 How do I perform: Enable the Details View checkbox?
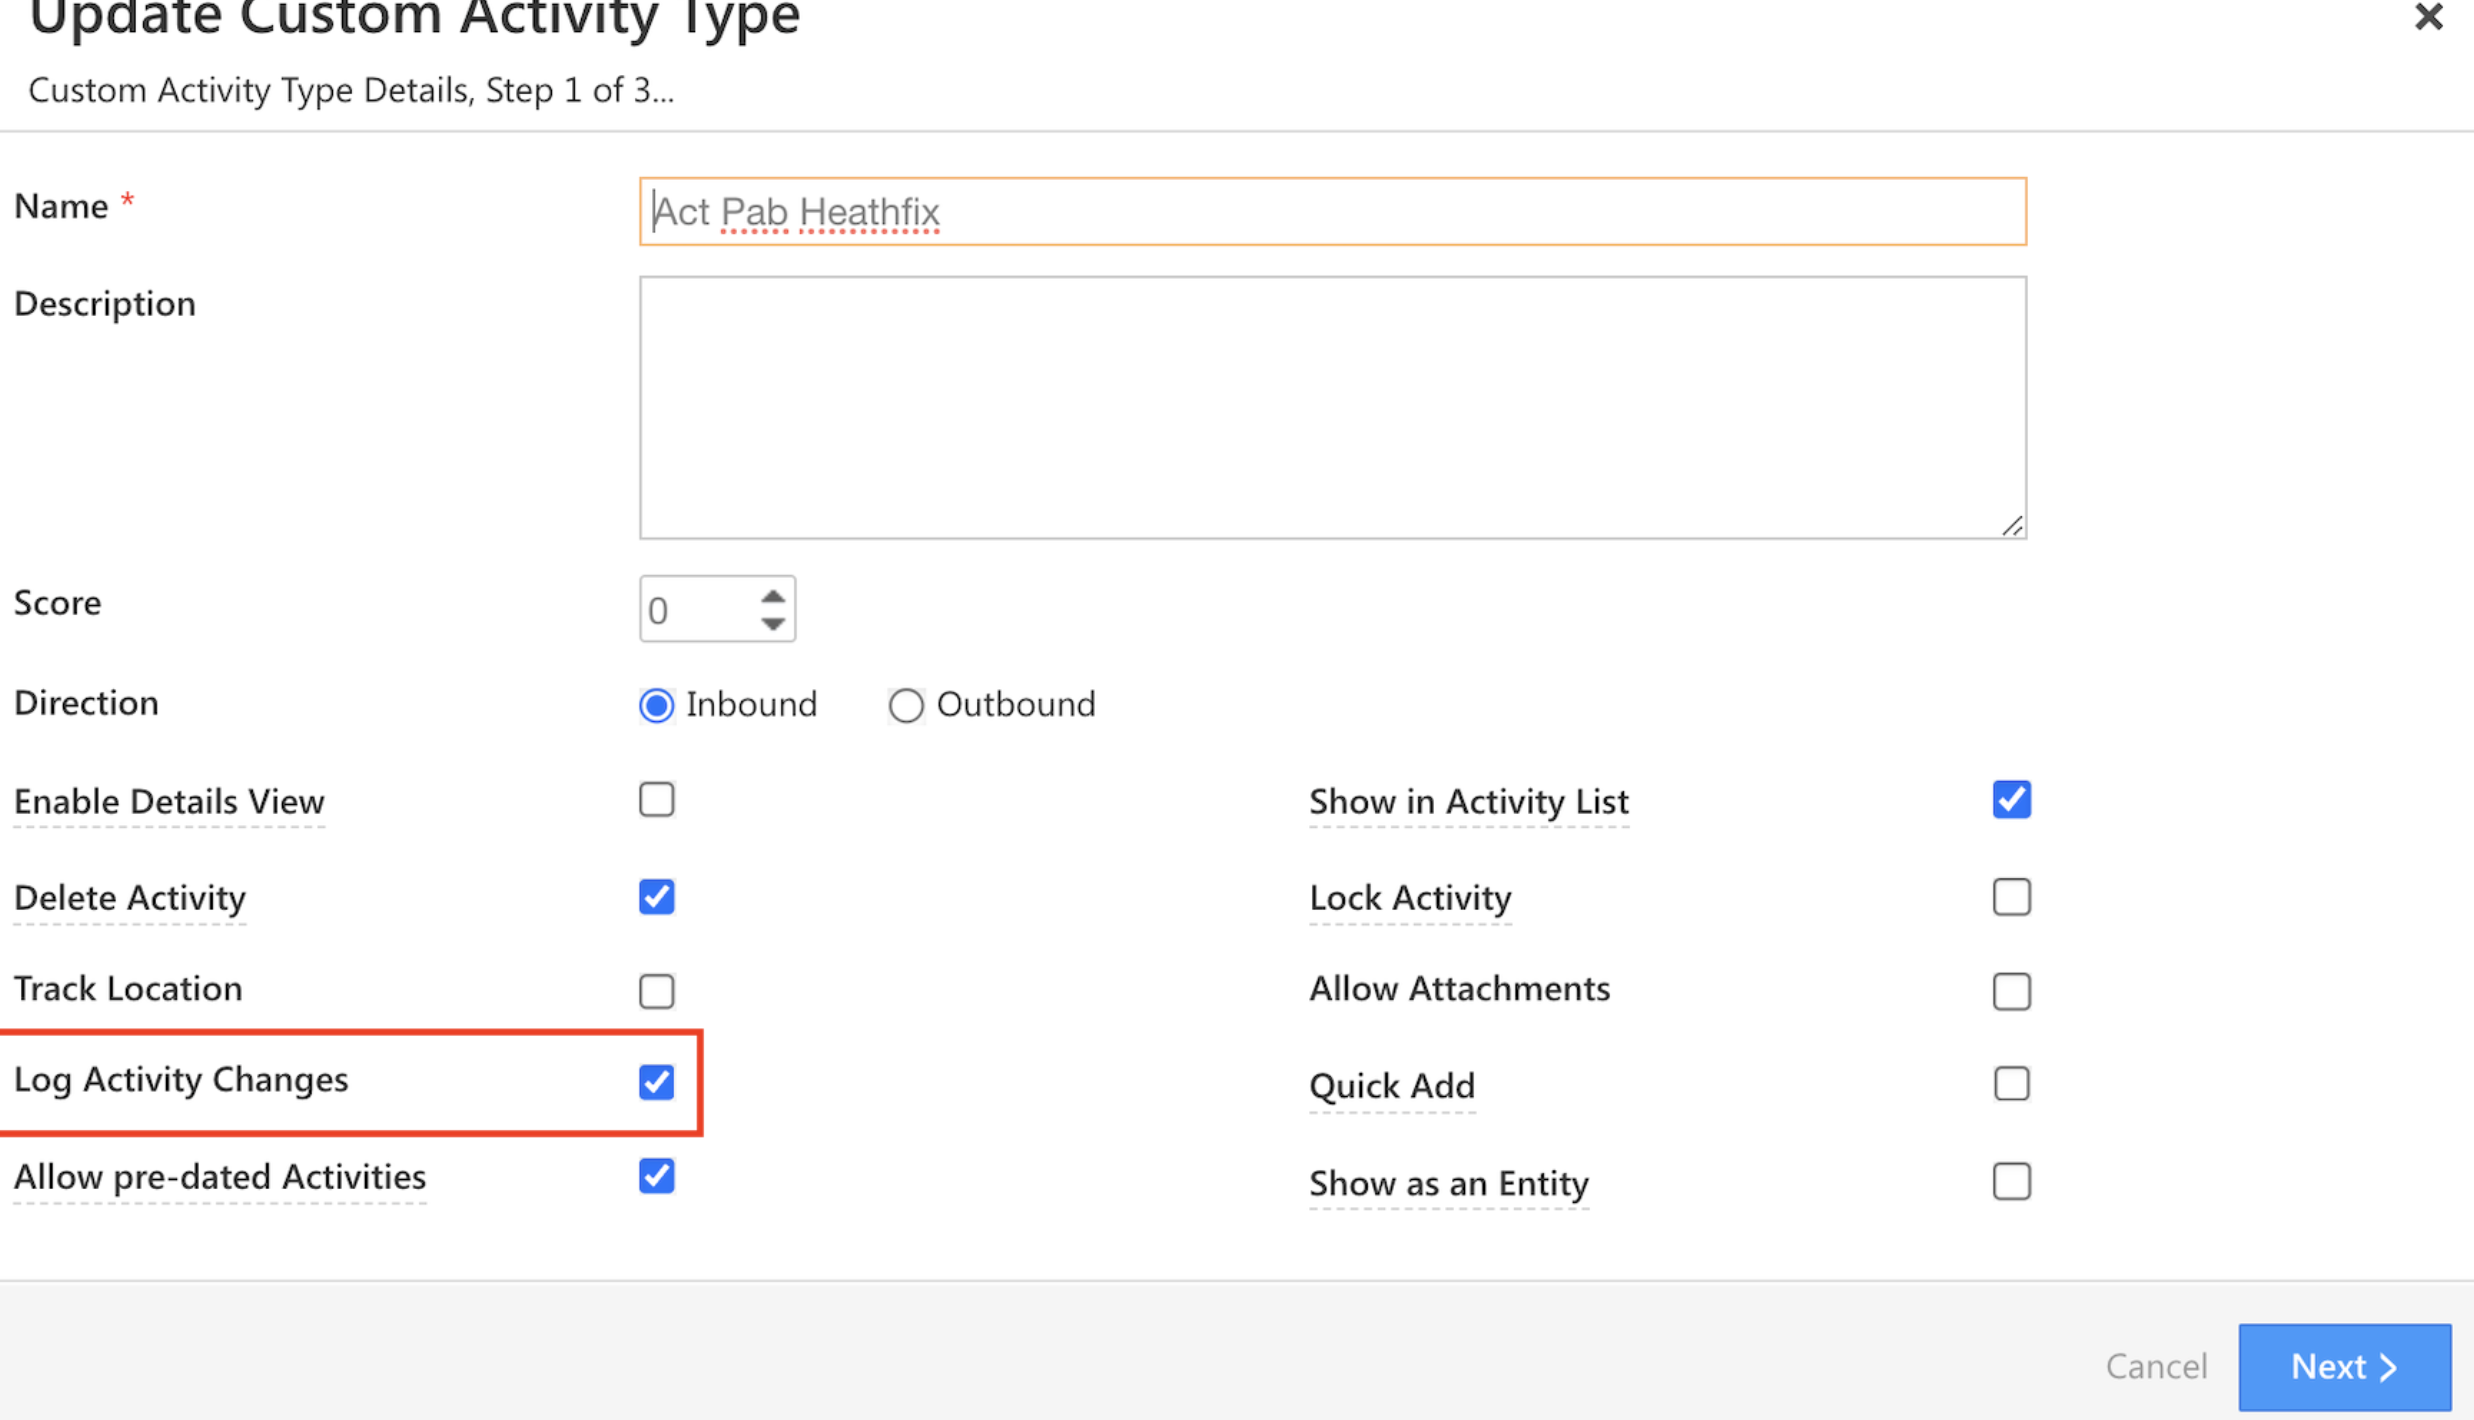657,800
